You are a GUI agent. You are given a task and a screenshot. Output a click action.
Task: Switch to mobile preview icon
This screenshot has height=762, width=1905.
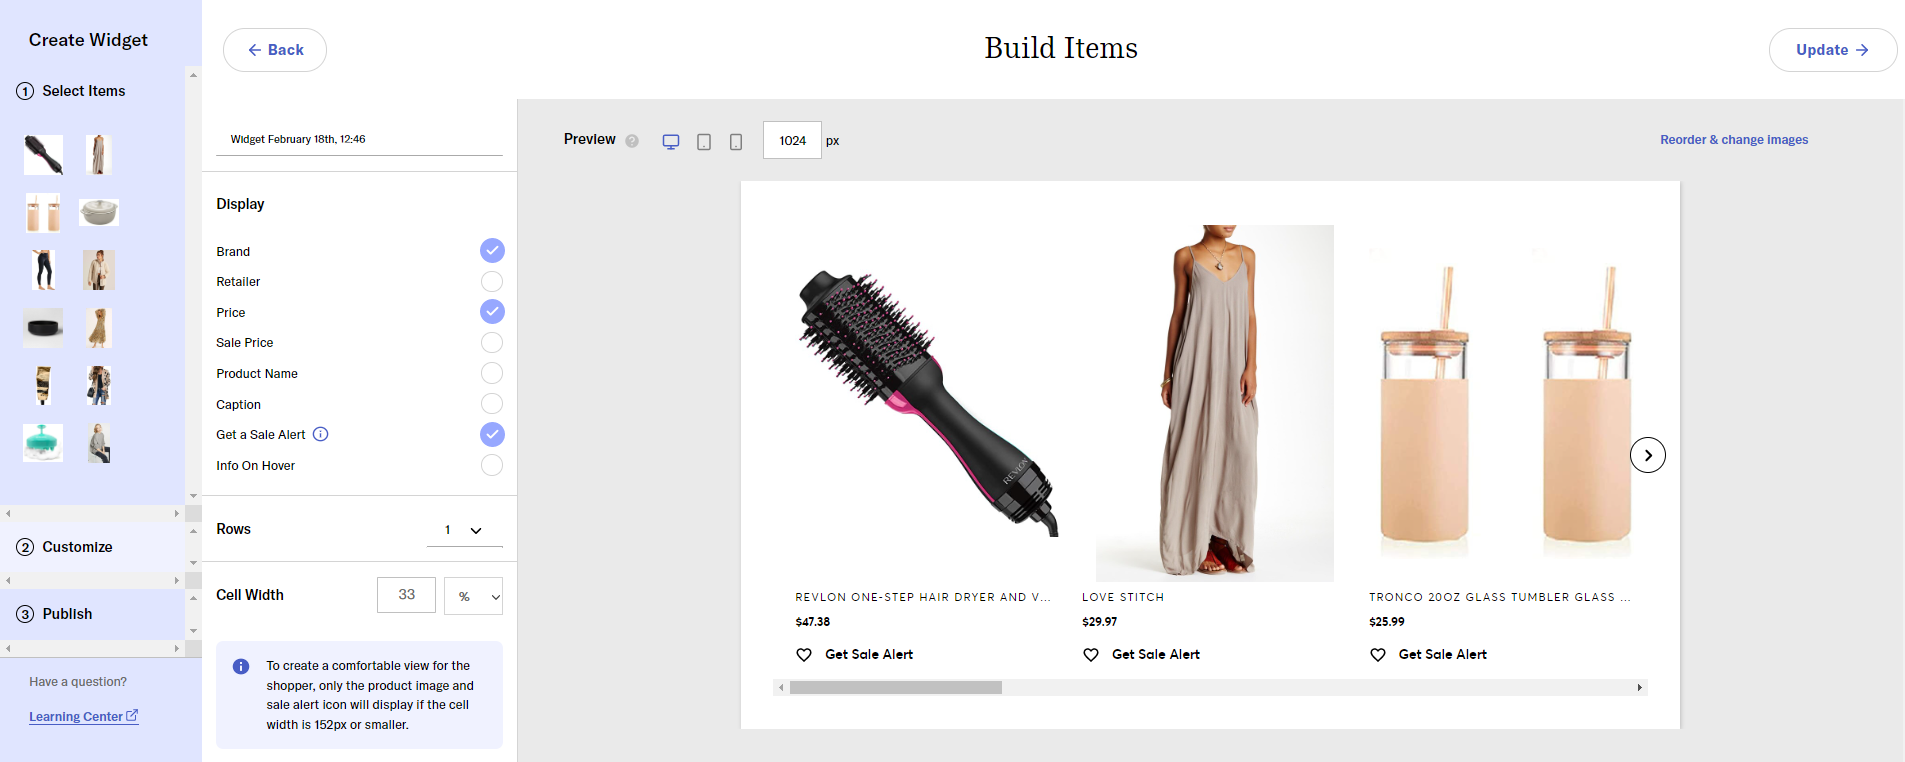click(736, 142)
